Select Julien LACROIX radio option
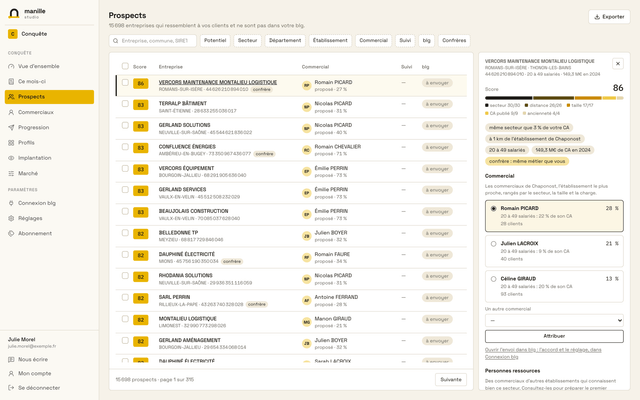640x400 pixels. [x=493, y=244]
